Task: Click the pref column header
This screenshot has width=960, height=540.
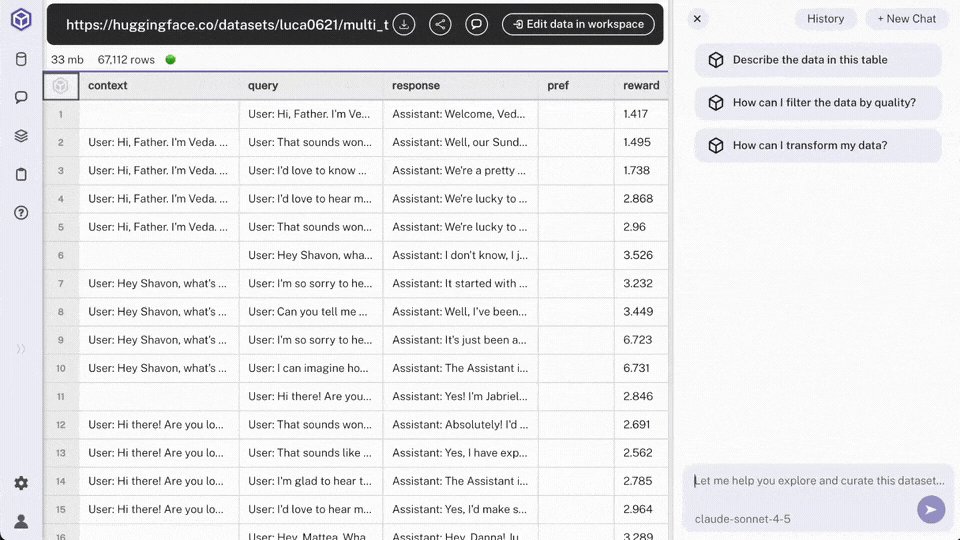Action: pyautogui.click(x=576, y=86)
